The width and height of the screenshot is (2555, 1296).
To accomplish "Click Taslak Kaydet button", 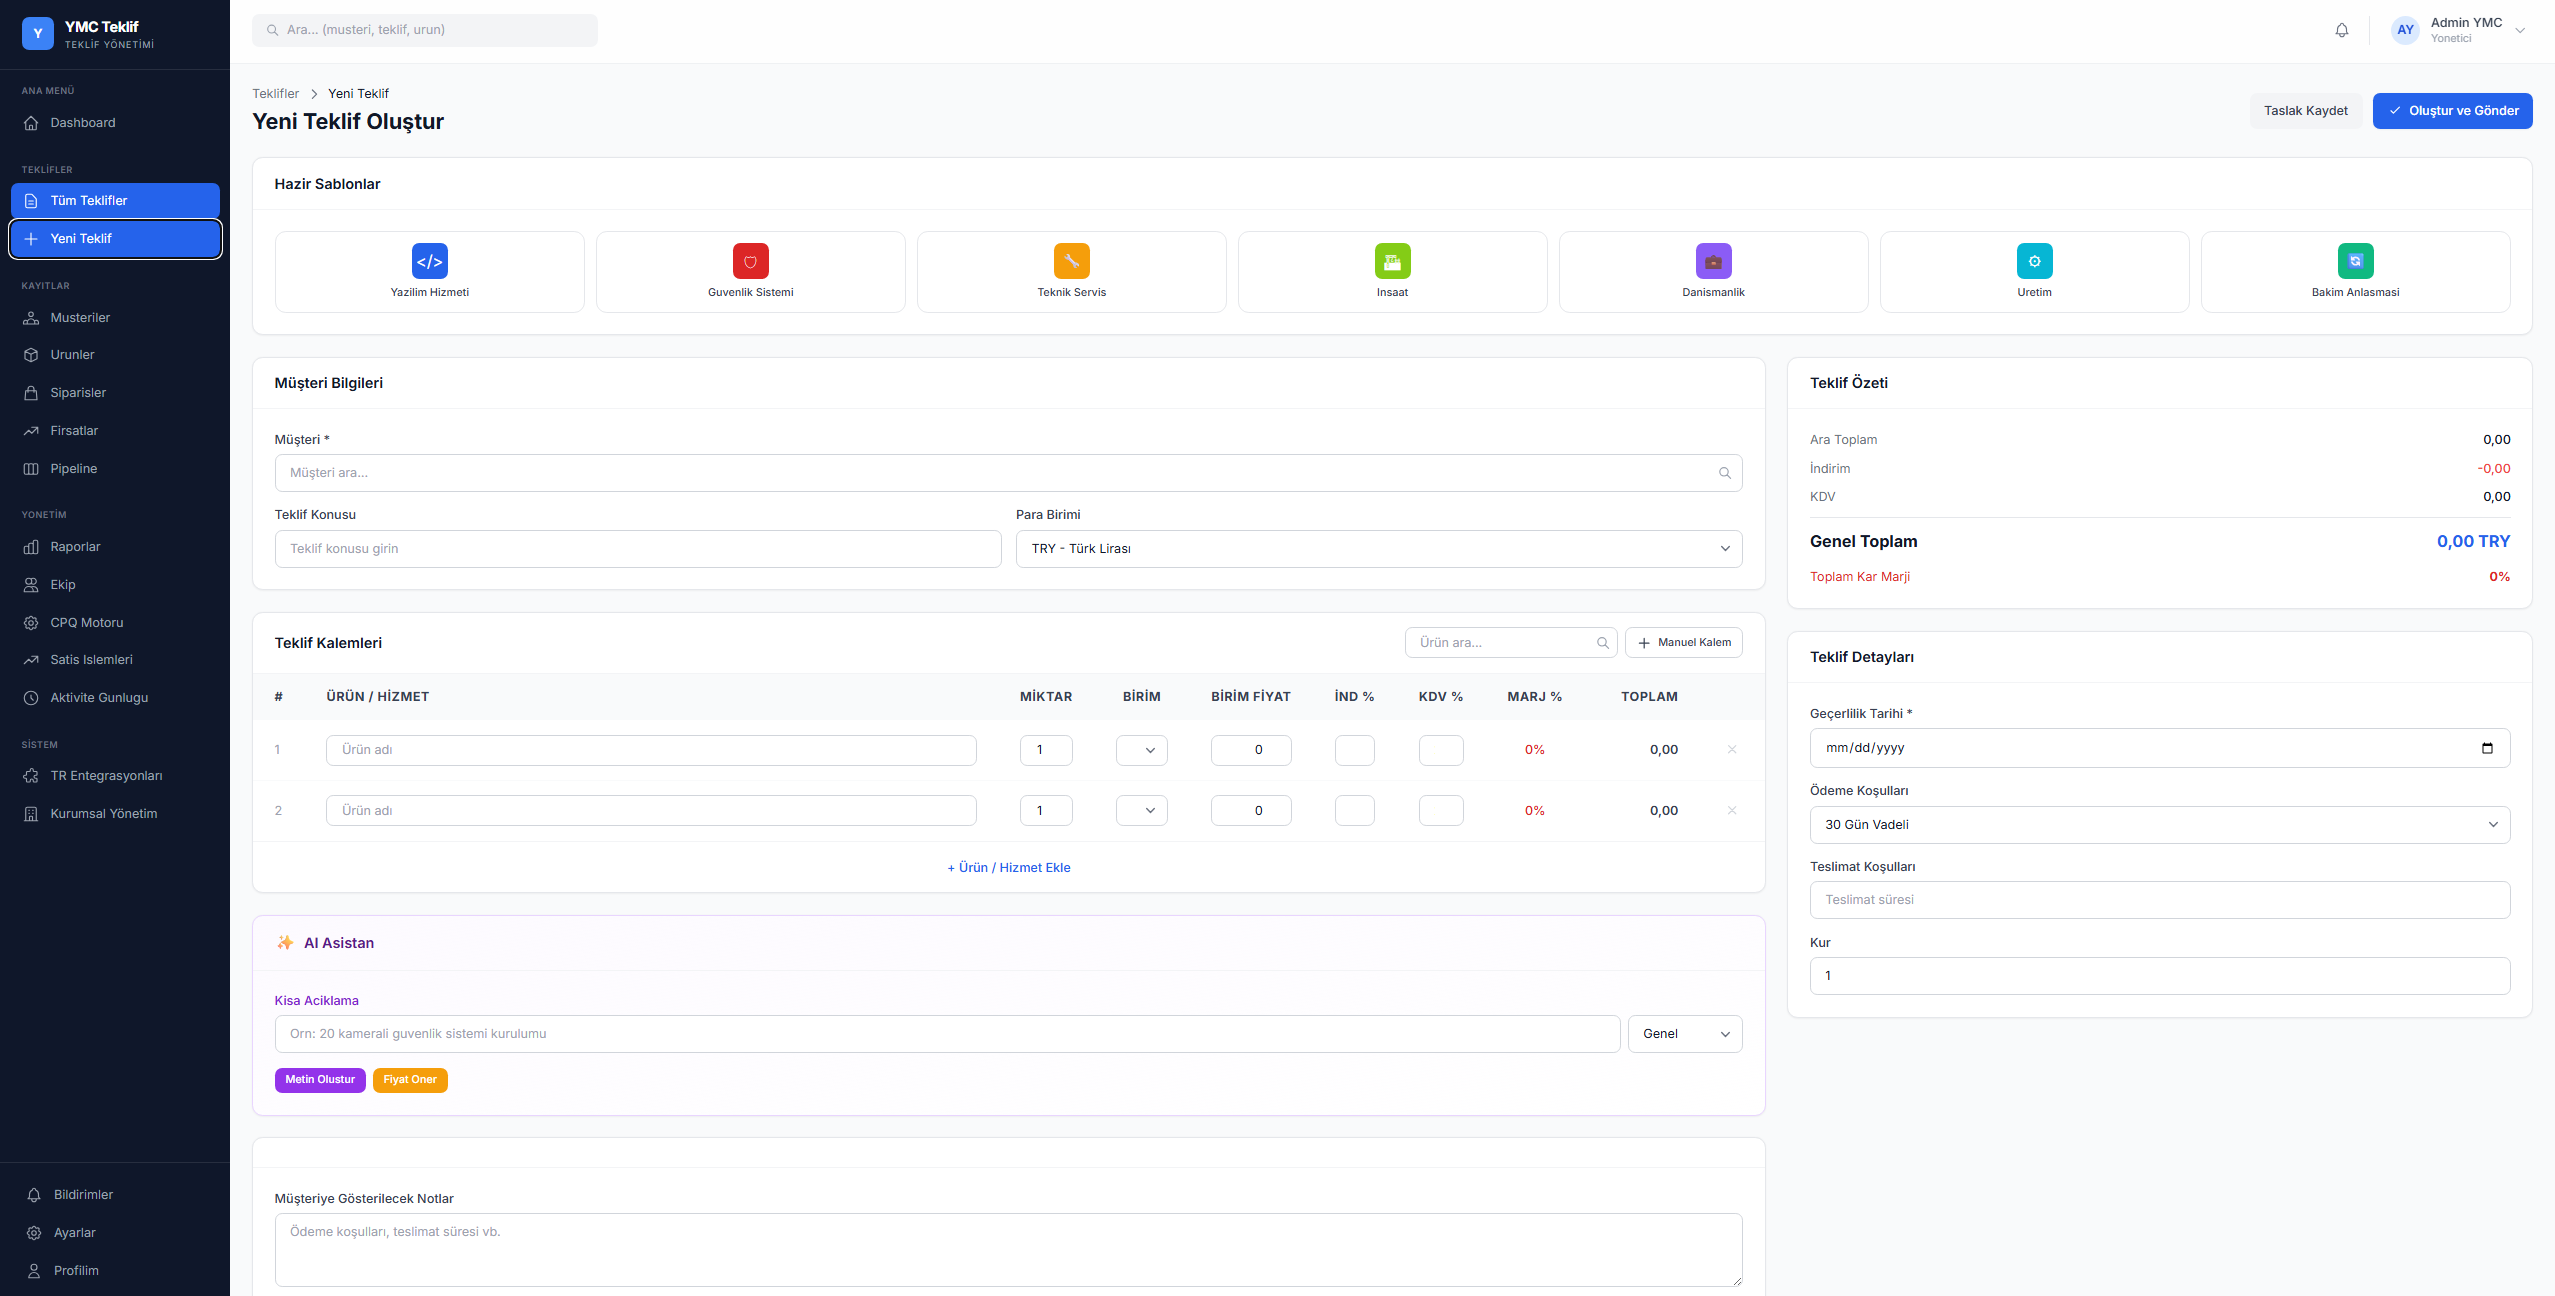I will tap(2306, 111).
